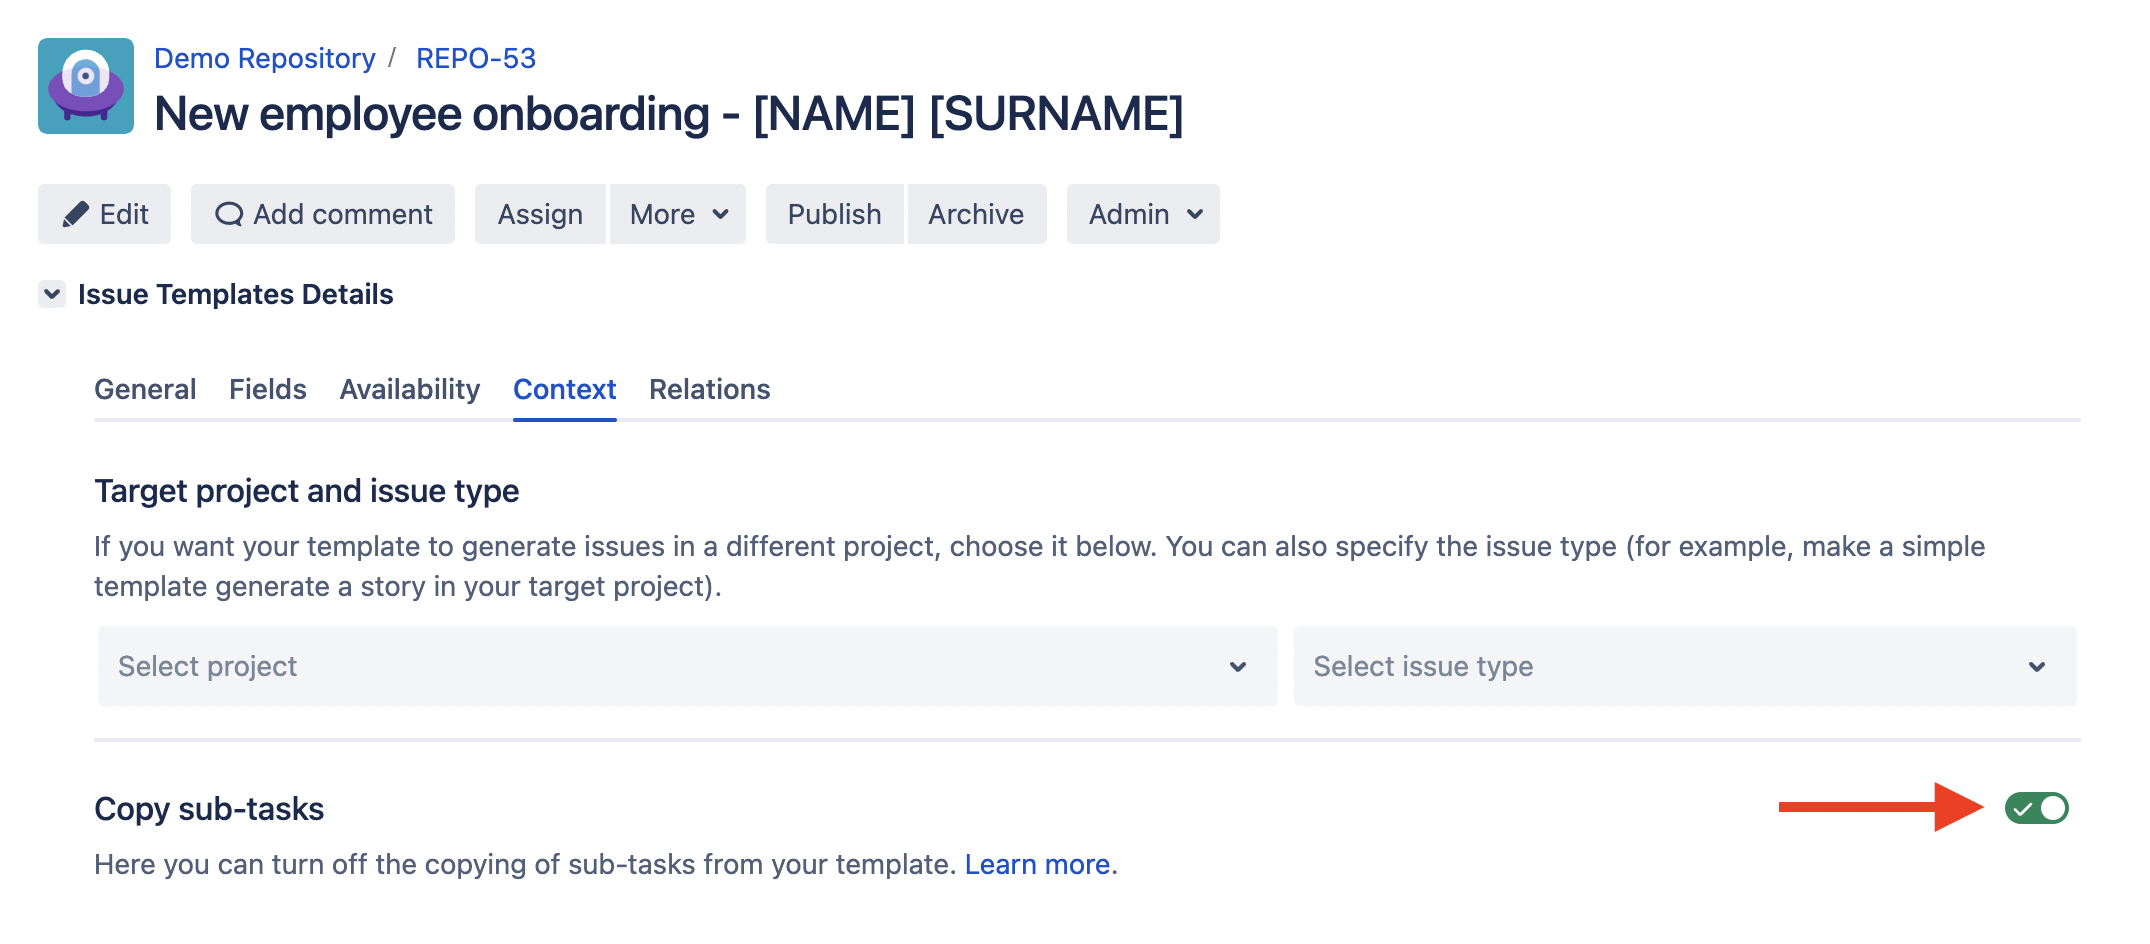Open the REPO-53 issue key link
The width and height of the screenshot is (2150, 944).
(476, 58)
